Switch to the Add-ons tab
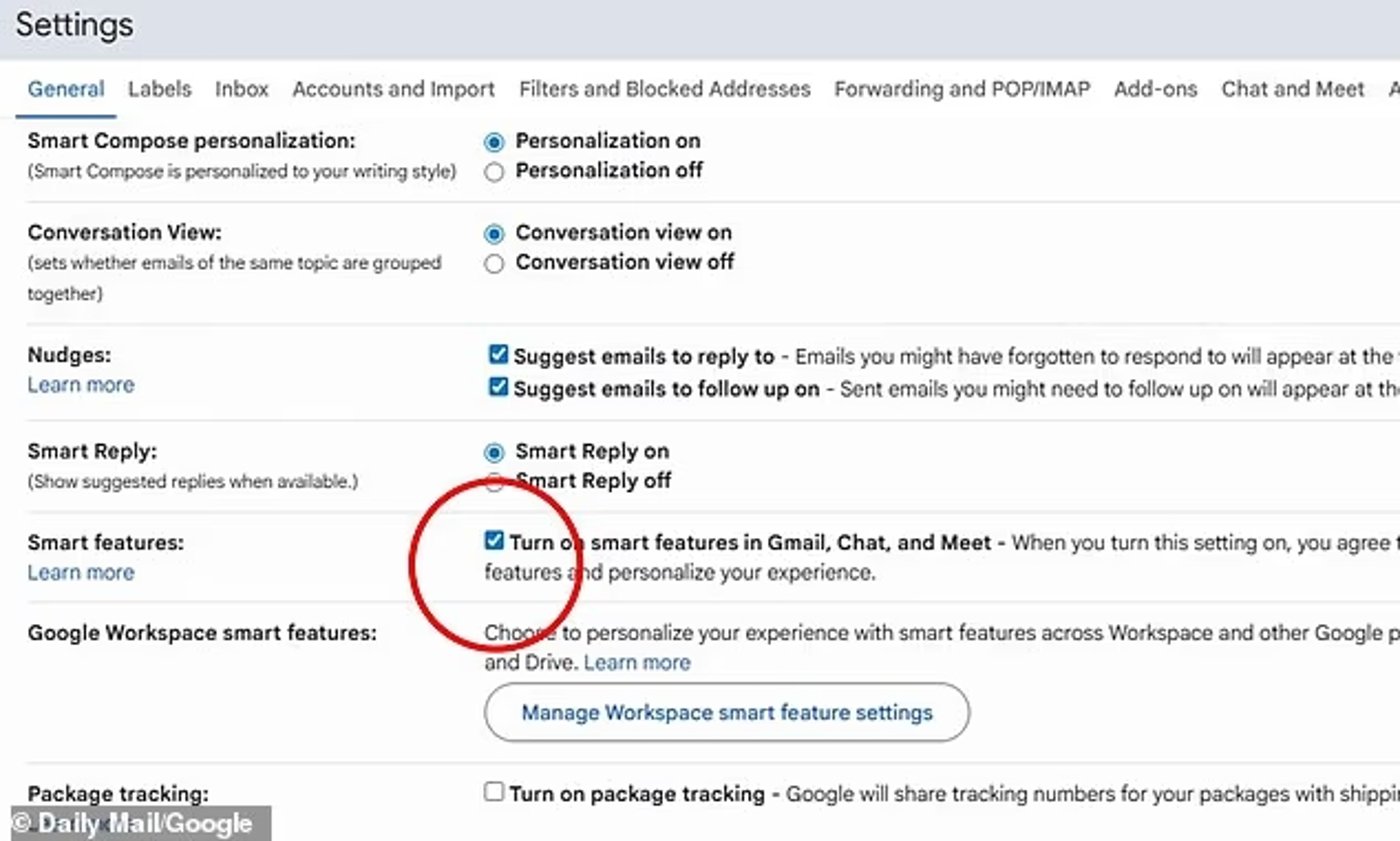This screenshot has width=1400, height=841. pos(1155,89)
